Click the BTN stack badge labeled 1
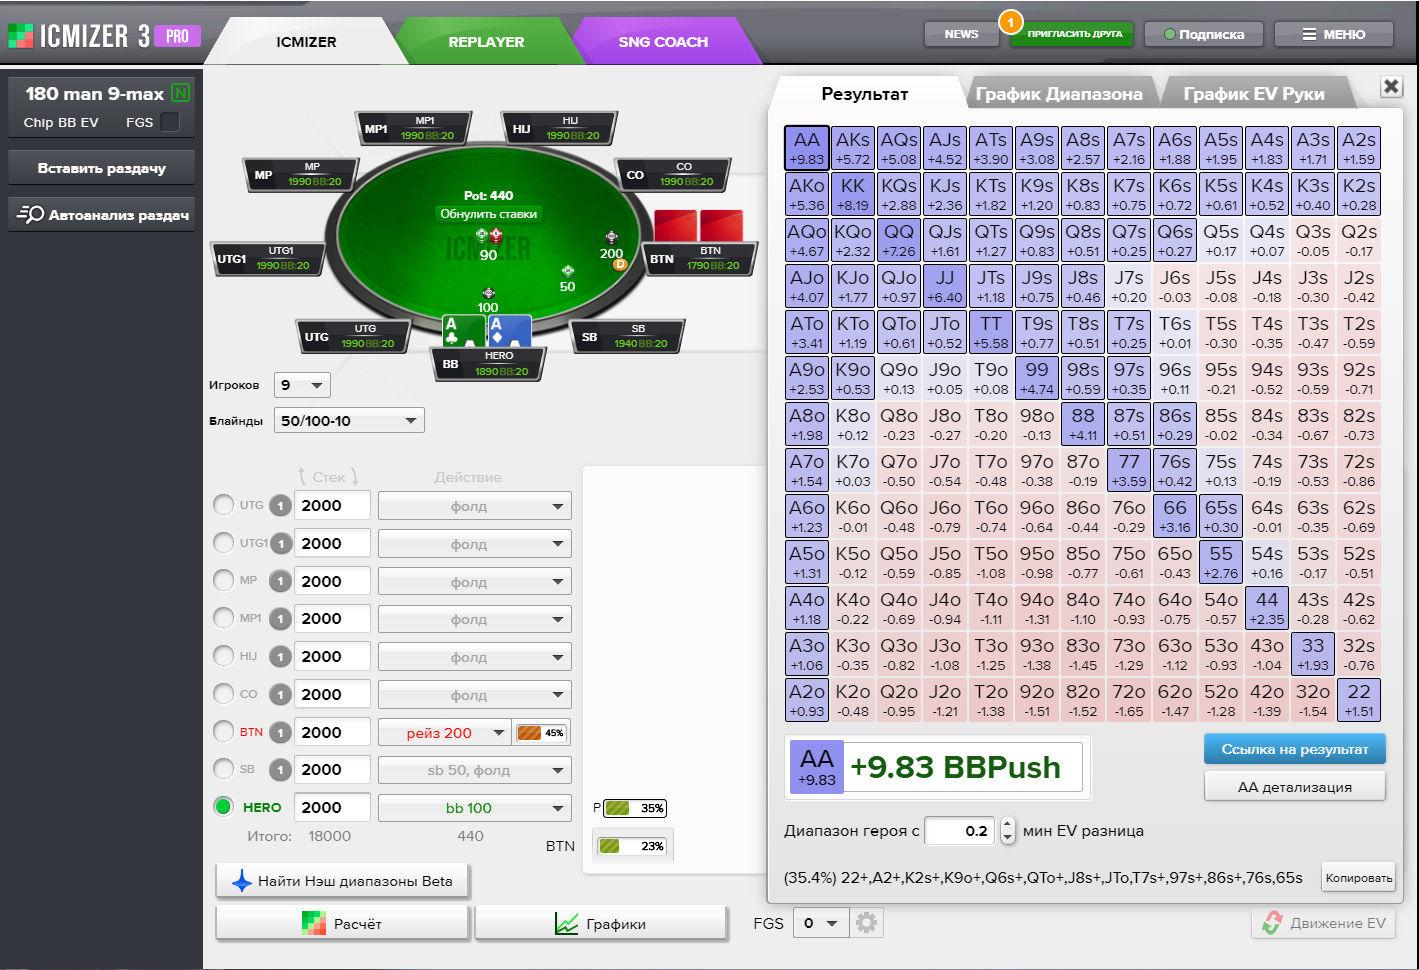Image resolution: width=1419 pixels, height=970 pixels. click(x=280, y=733)
